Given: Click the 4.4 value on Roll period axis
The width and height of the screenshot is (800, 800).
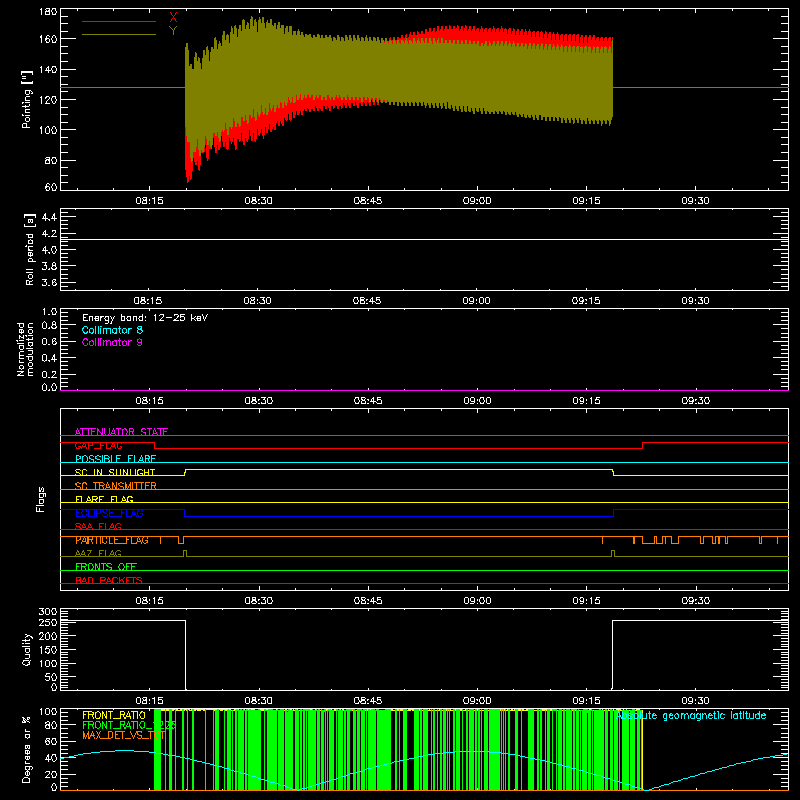Looking at the screenshot, I should [x=49, y=217].
